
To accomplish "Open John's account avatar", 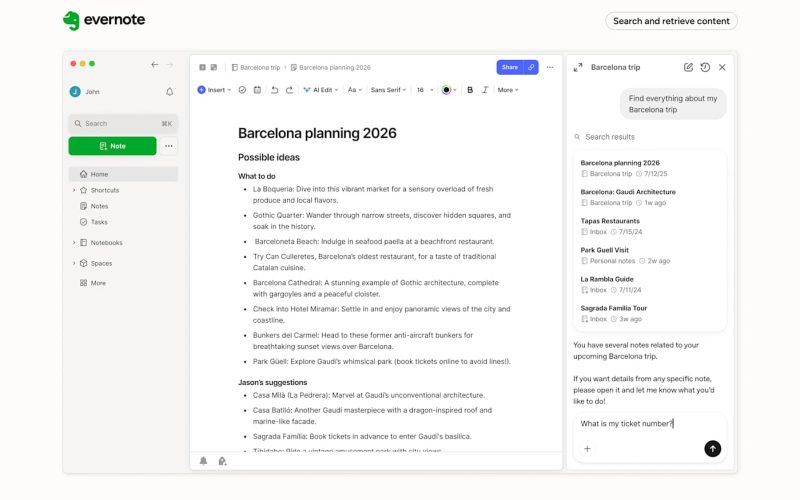I will click(x=75, y=91).
